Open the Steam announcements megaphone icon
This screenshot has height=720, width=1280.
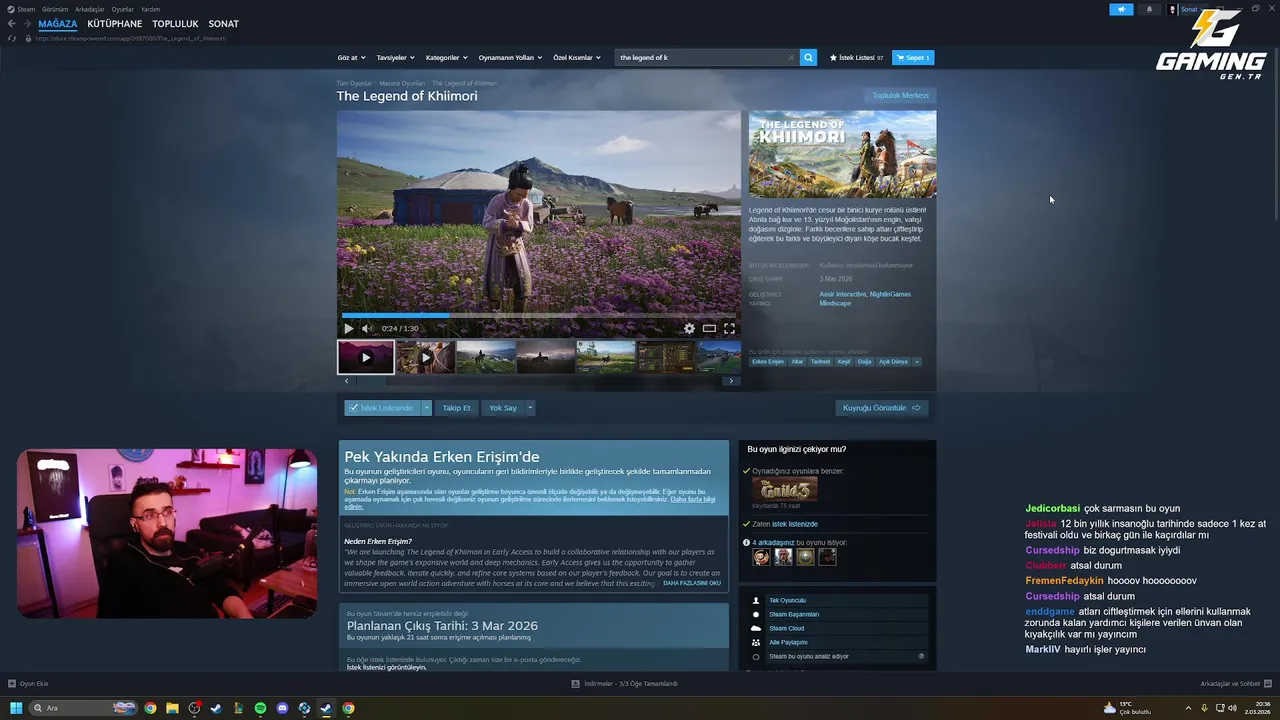click(1121, 9)
